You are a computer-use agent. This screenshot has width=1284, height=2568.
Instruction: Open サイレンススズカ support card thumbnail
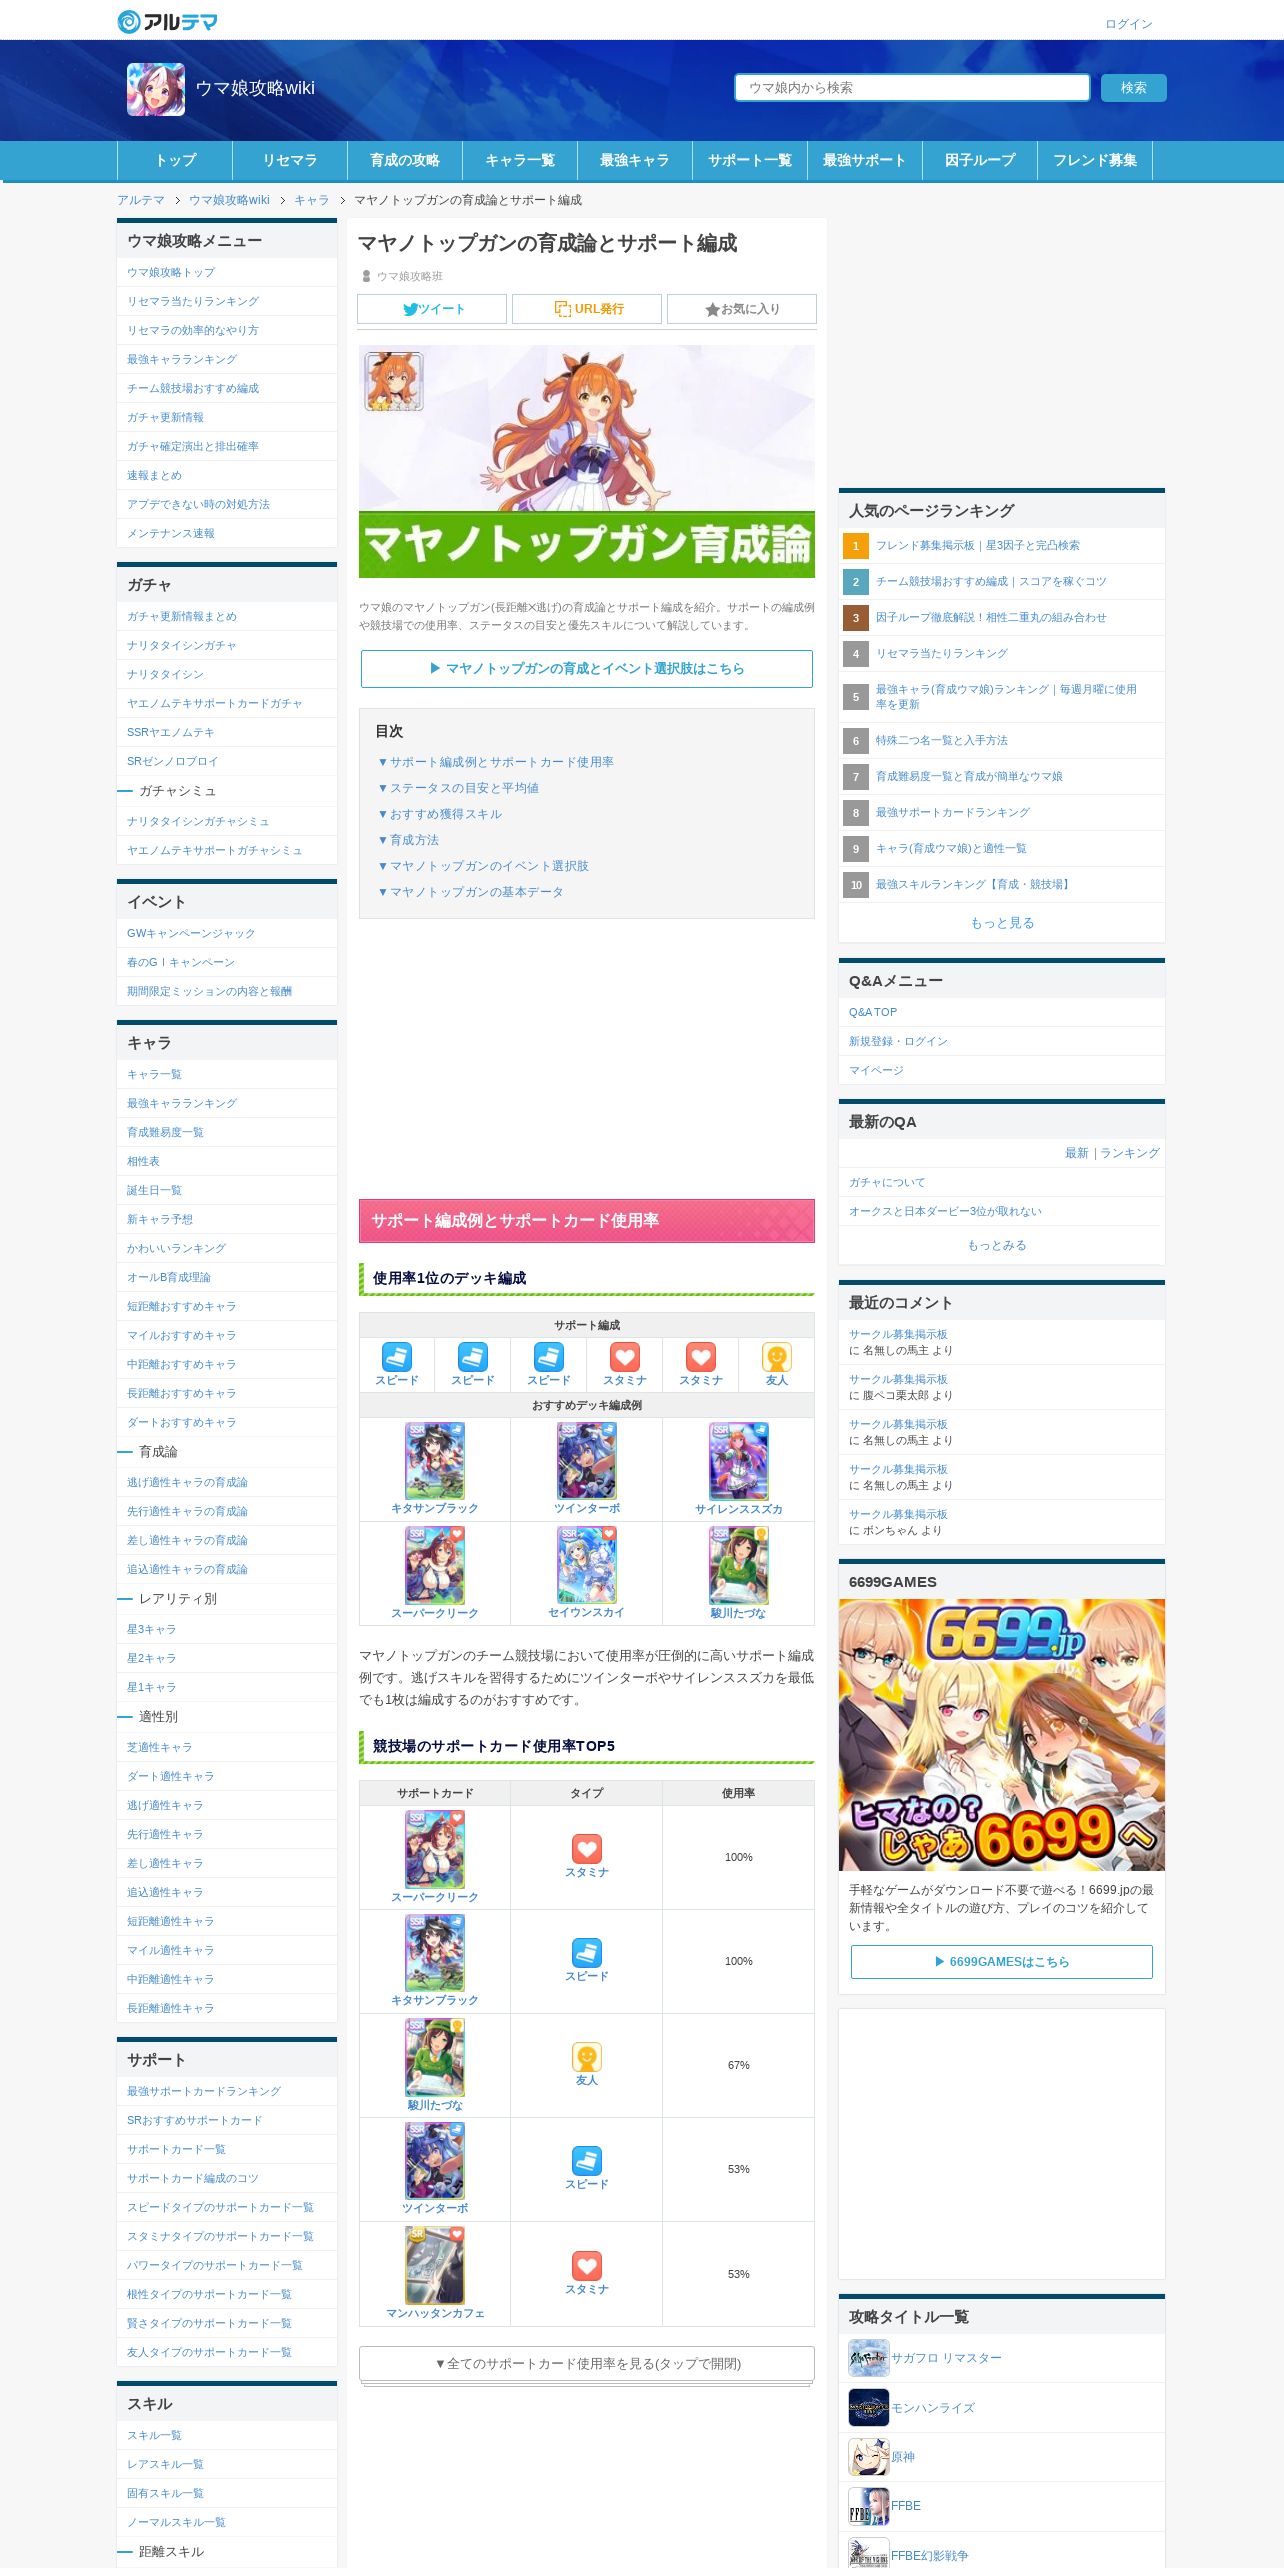tap(739, 1461)
